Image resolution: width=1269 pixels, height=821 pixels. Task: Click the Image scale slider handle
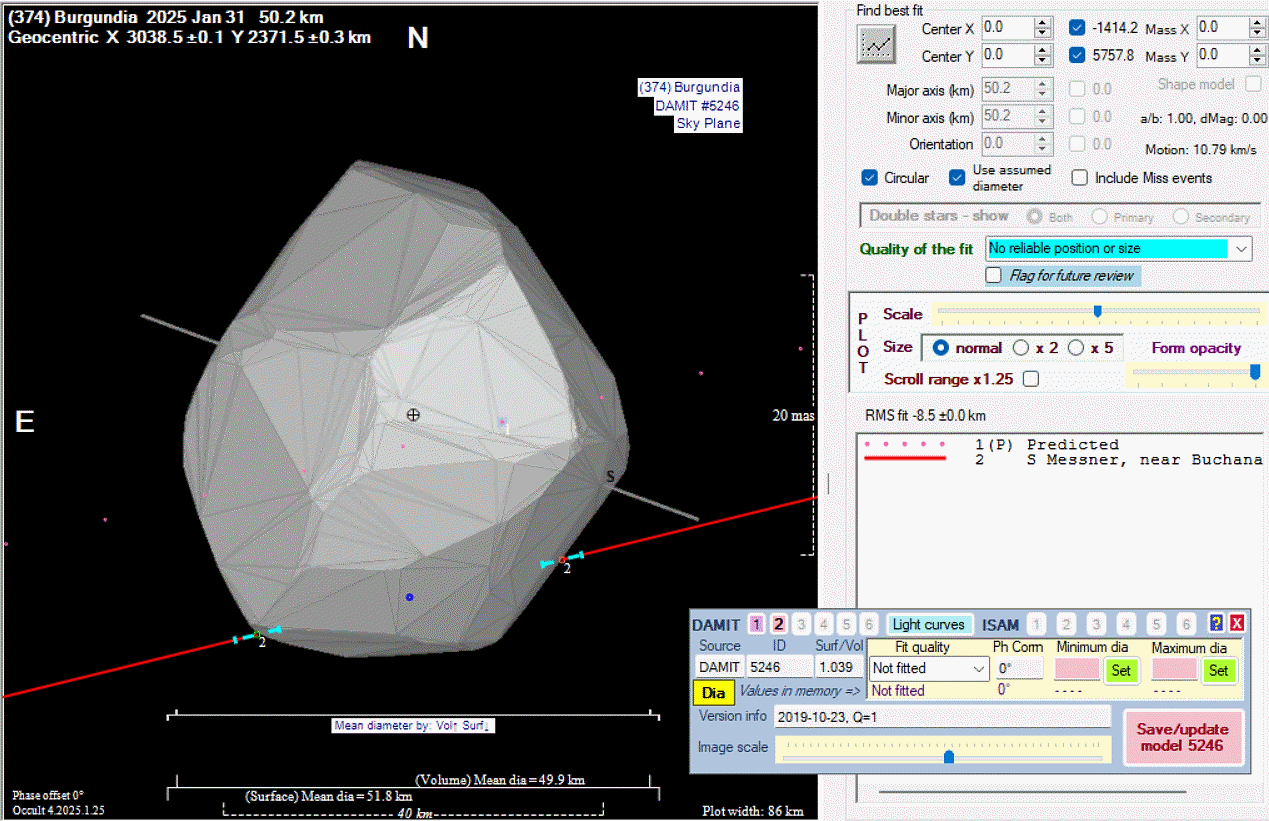click(x=949, y=757)
